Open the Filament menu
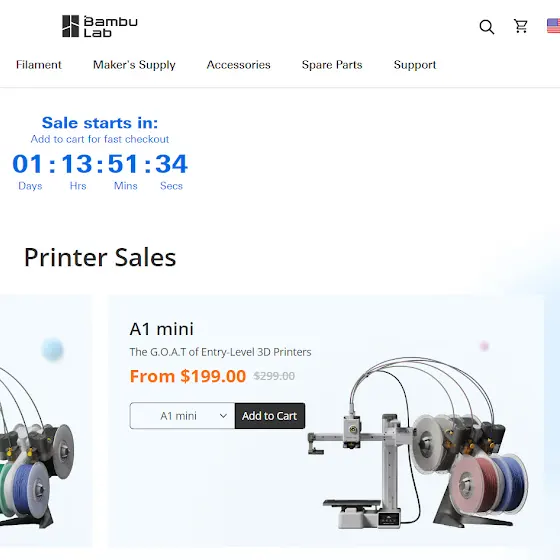Image resolution: width=560 pixels, height=560 pixels. pos(39,65)
